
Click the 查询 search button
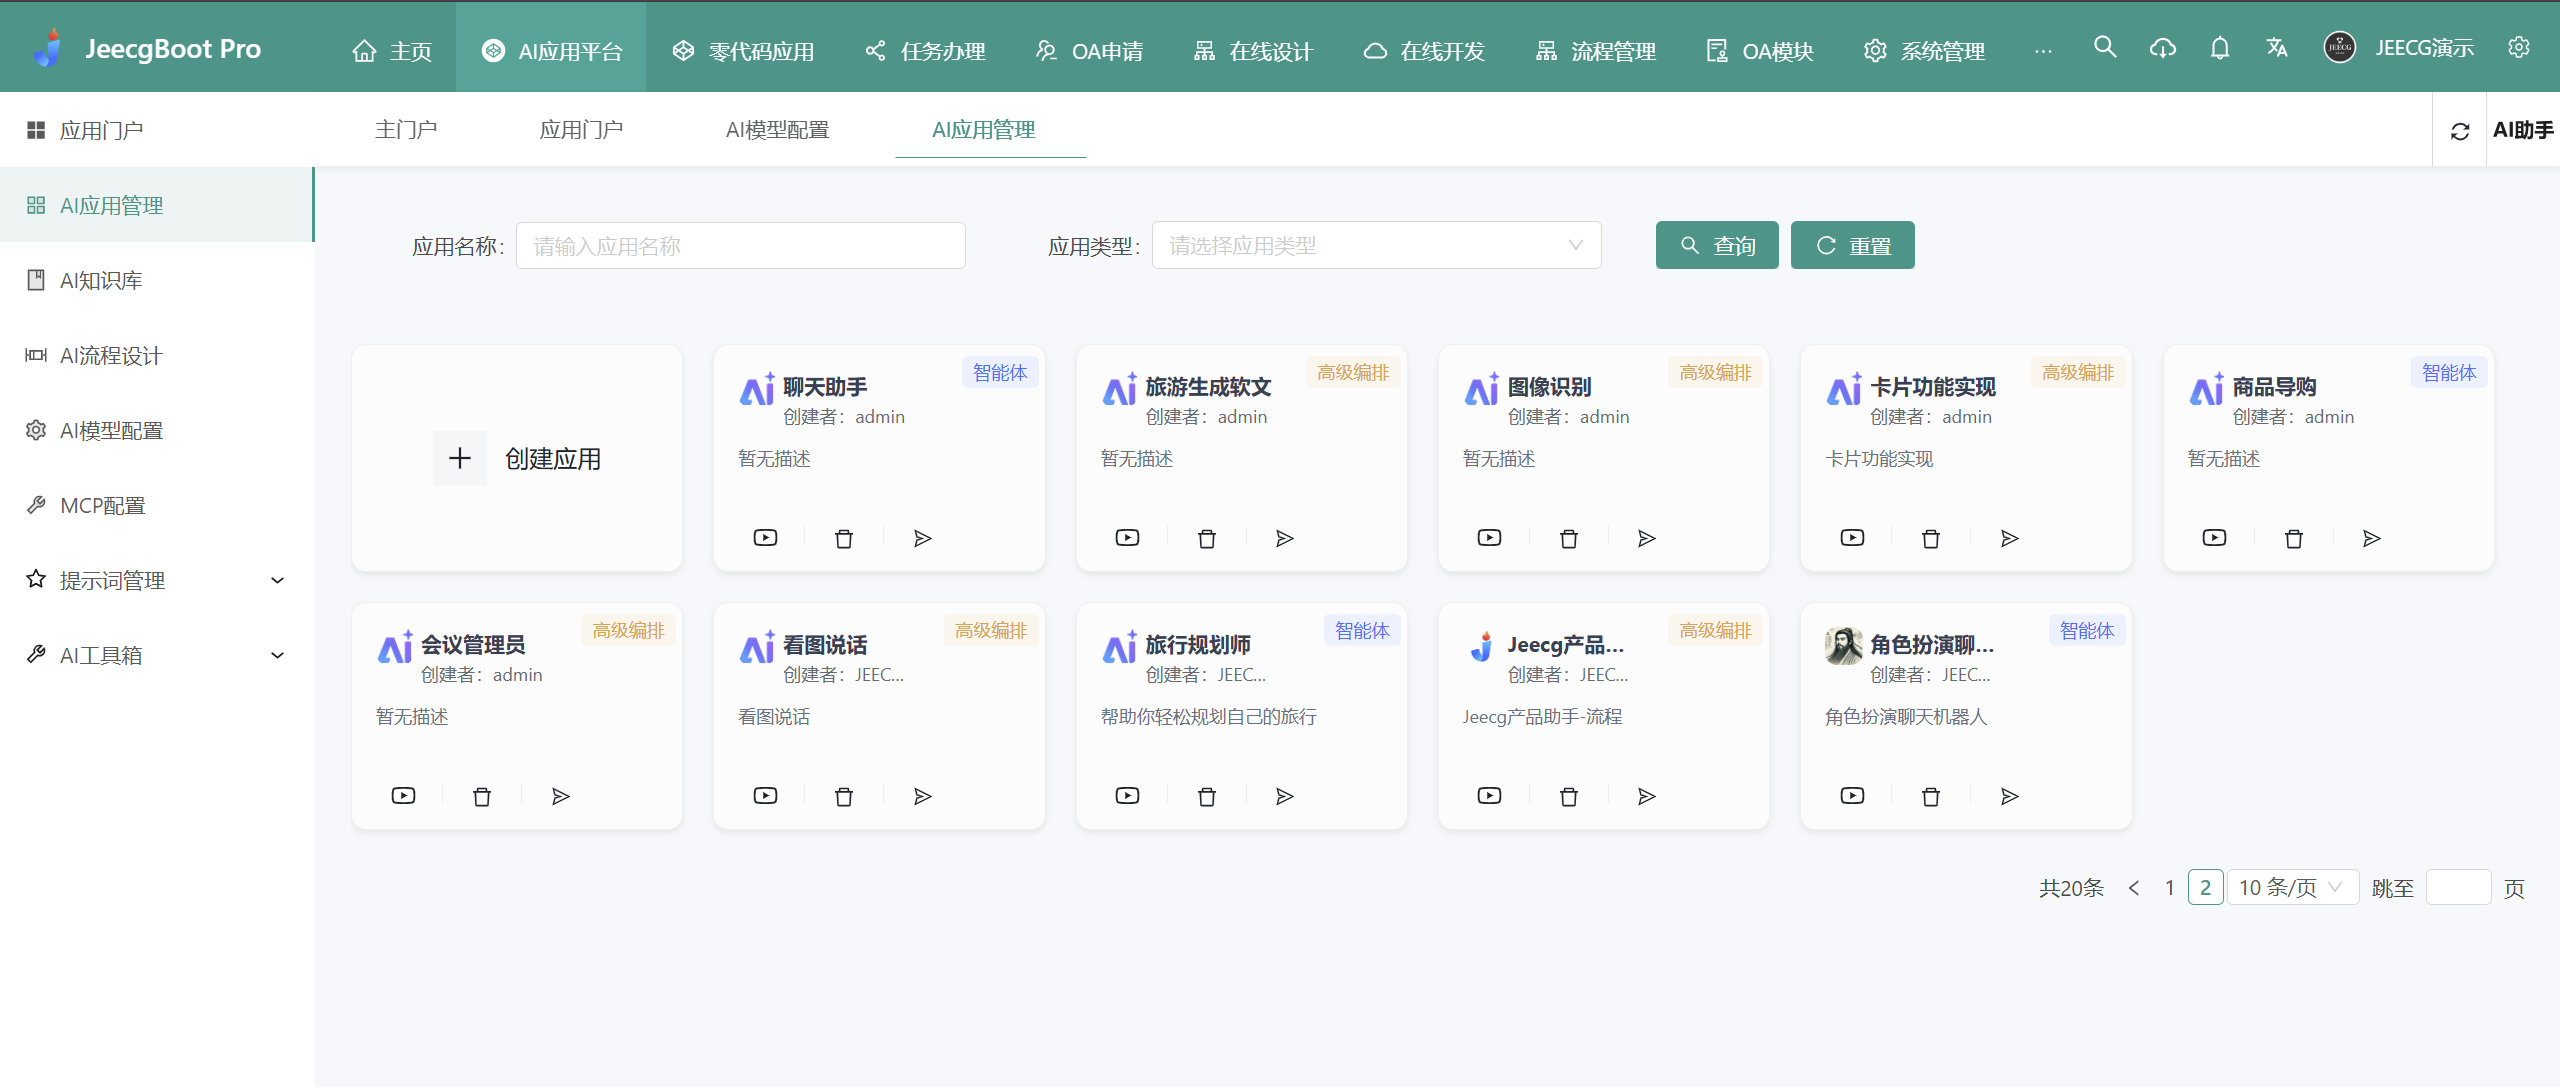tap(1717, 246)
